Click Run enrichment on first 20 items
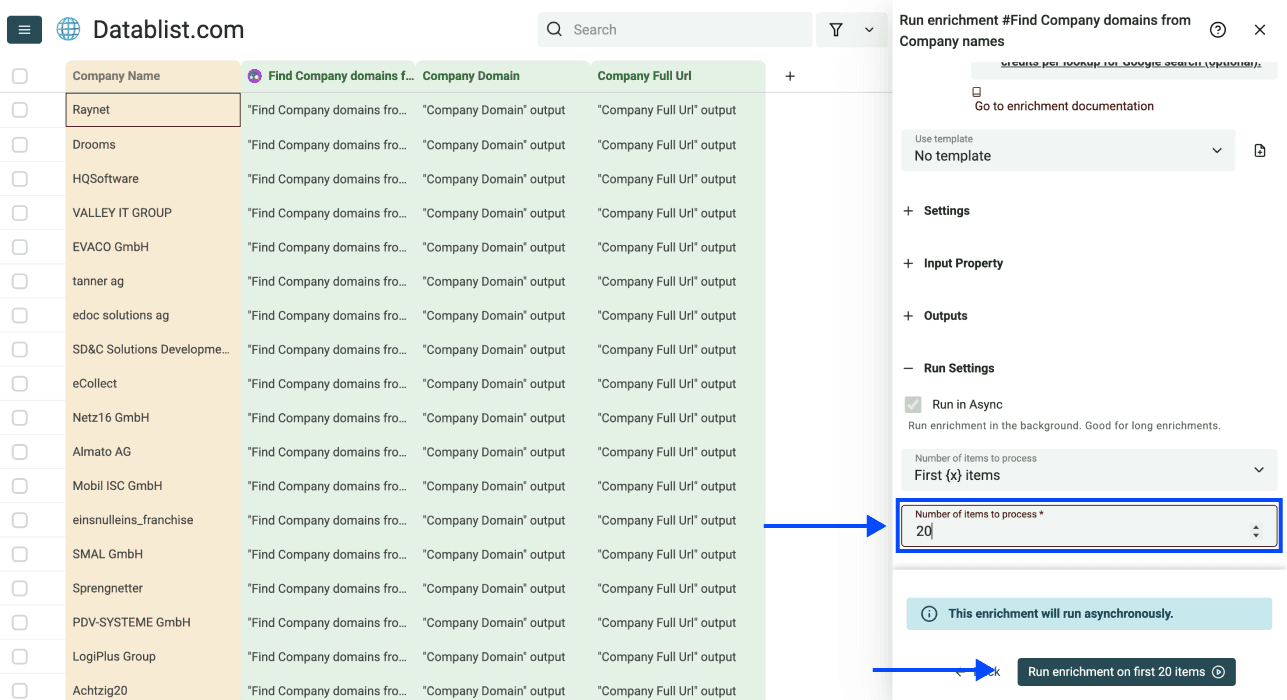The height and width of the screenshot is (700, 1287). [x=1125, y=671]
